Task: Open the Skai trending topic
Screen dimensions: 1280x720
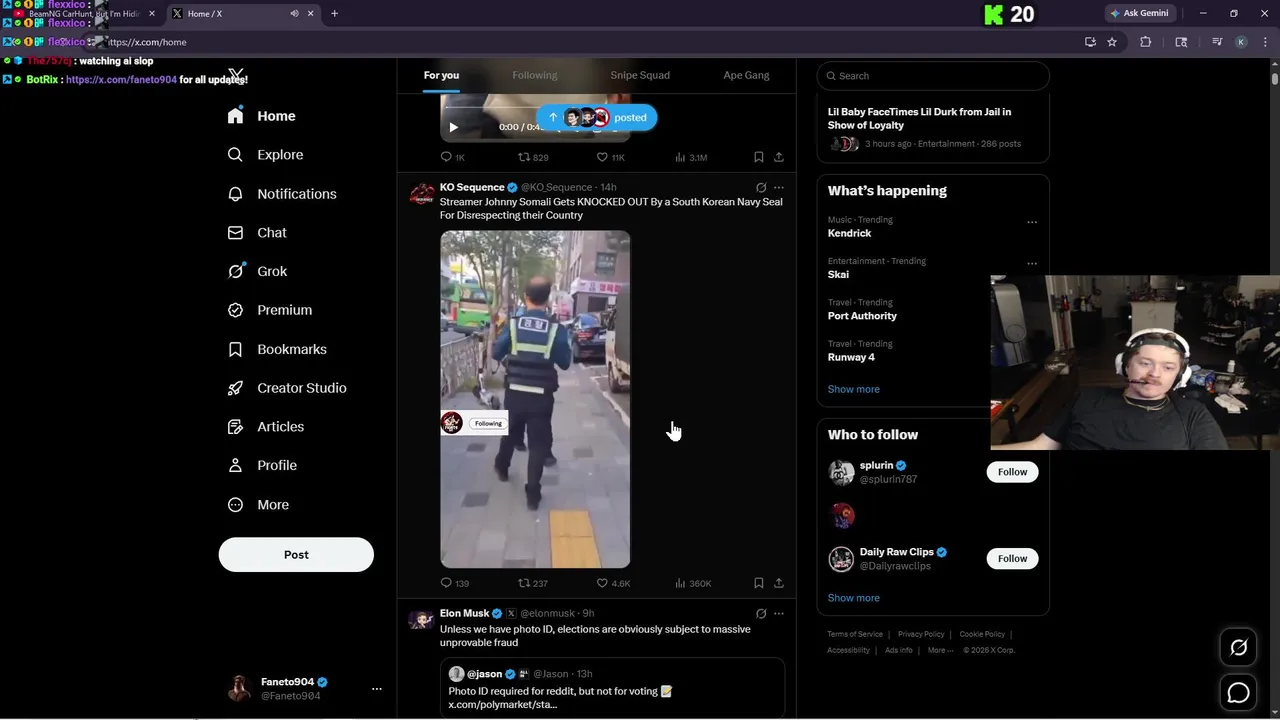Action: coord(838,274)
